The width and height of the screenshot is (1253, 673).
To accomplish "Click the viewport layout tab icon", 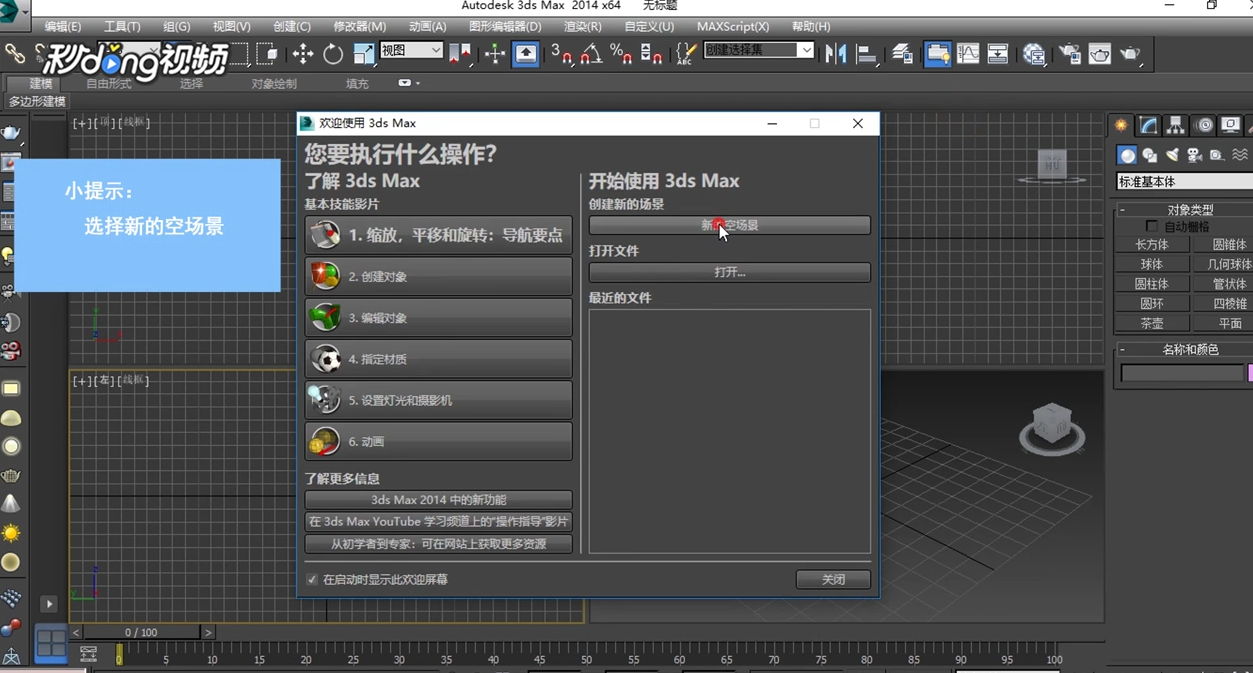I will [51, 643].
